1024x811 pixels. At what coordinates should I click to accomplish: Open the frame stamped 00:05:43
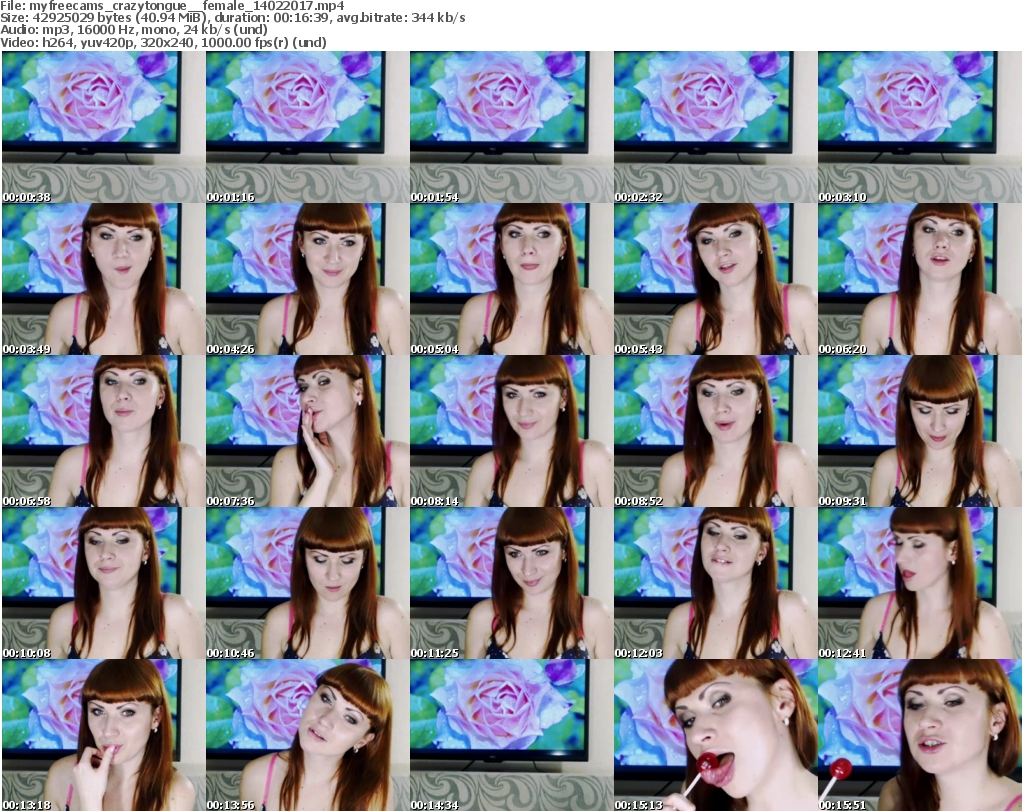[x=716, y=279]
